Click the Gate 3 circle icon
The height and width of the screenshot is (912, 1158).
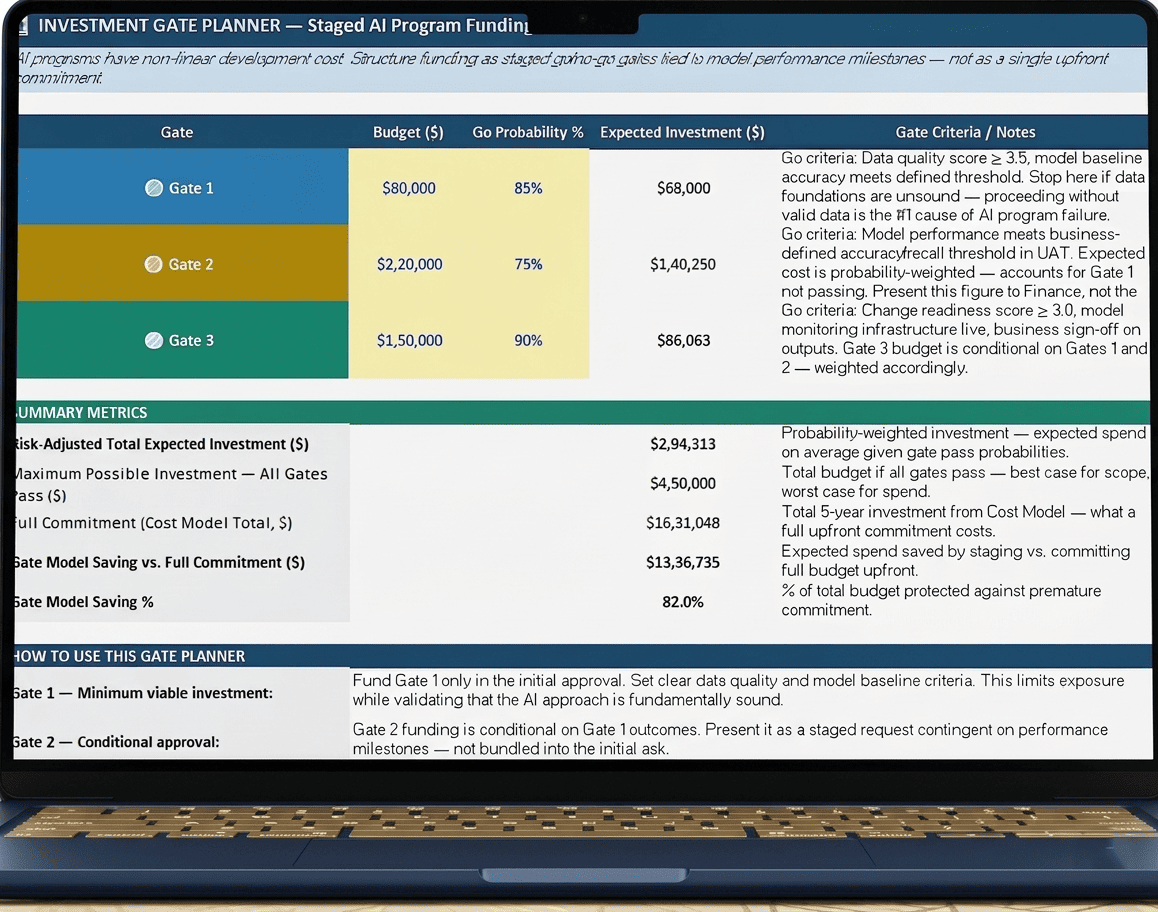coord(154,340)
